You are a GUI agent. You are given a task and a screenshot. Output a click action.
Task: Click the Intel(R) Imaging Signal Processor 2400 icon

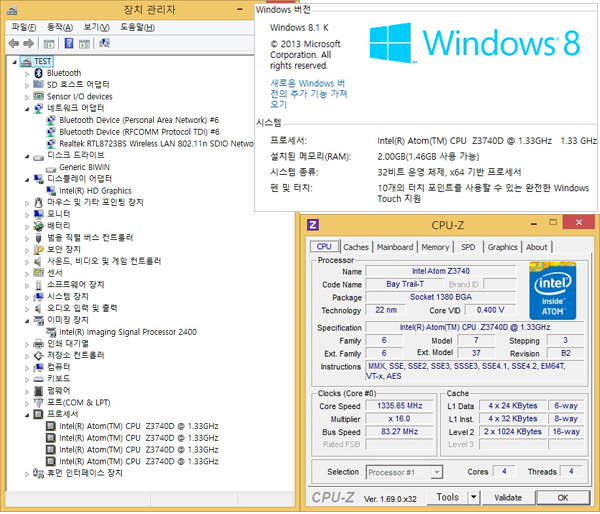(51, 332)
